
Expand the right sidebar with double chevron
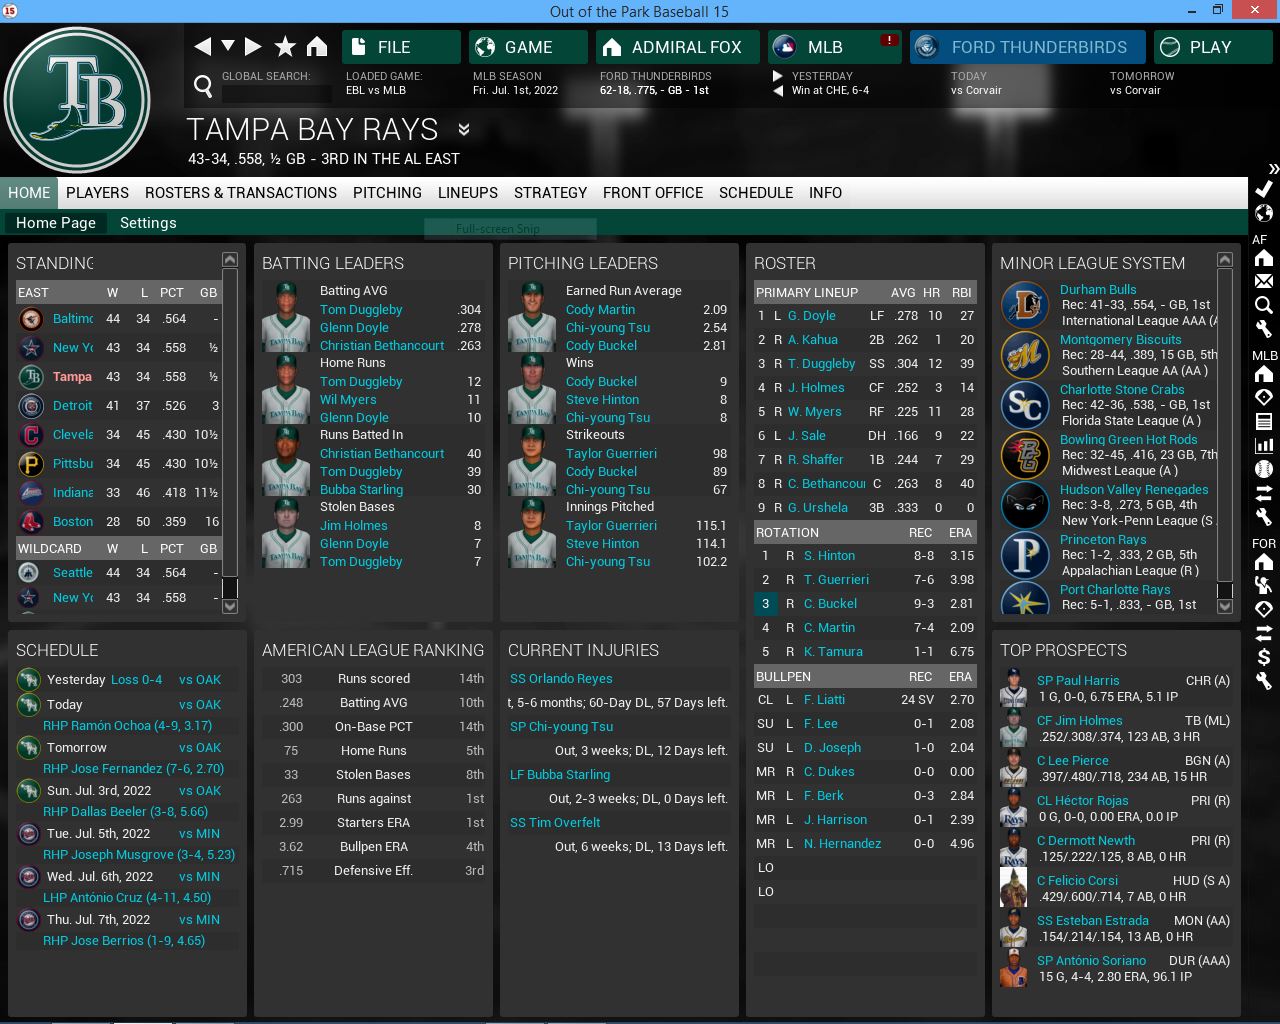(x=1273, y=169)
